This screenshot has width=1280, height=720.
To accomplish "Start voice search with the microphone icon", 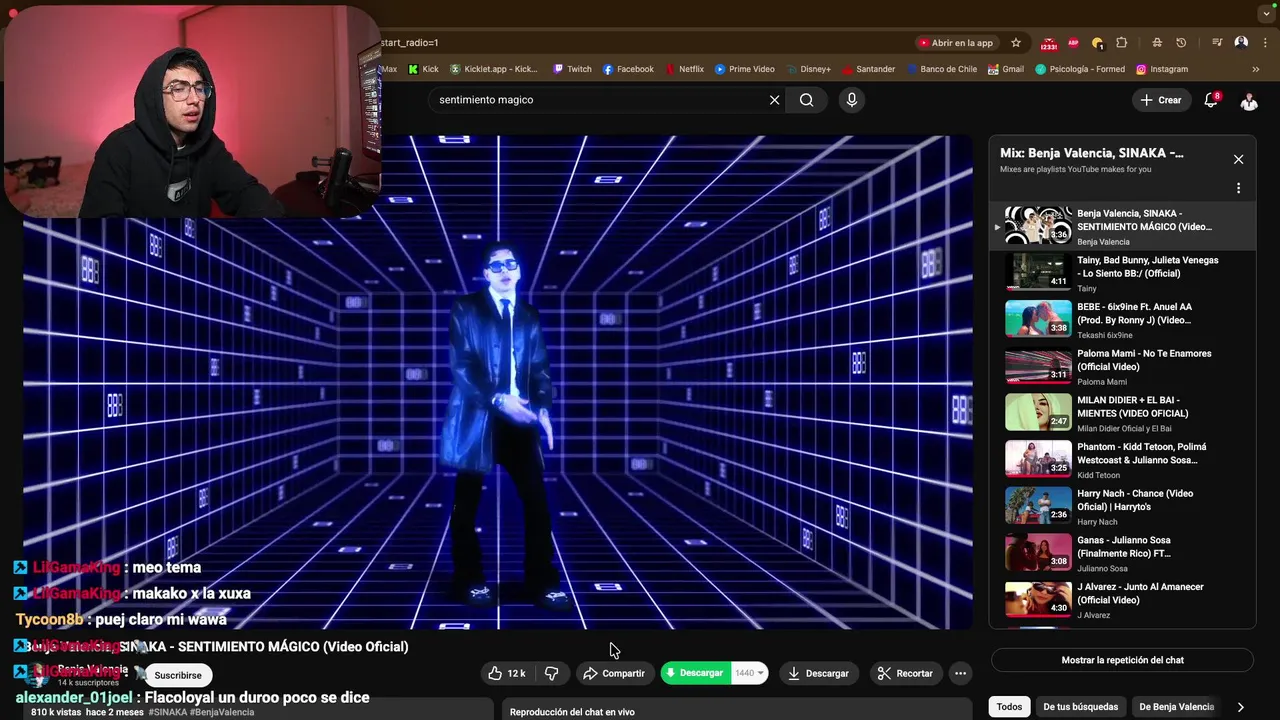I will [x=852, y=100].
